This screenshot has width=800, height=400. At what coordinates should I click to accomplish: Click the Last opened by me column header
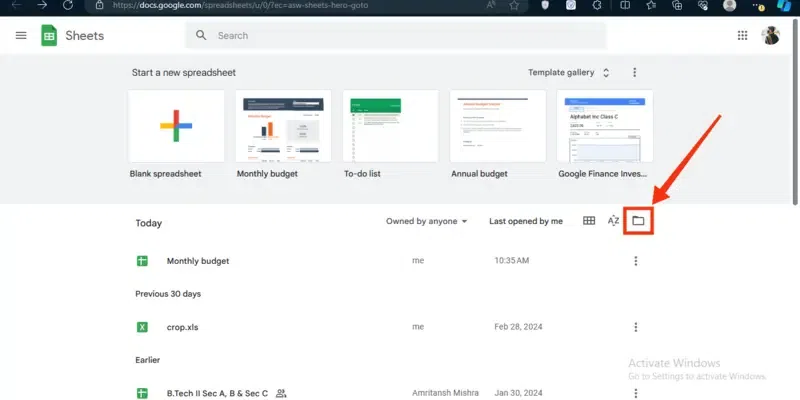[x=526, y=221]
